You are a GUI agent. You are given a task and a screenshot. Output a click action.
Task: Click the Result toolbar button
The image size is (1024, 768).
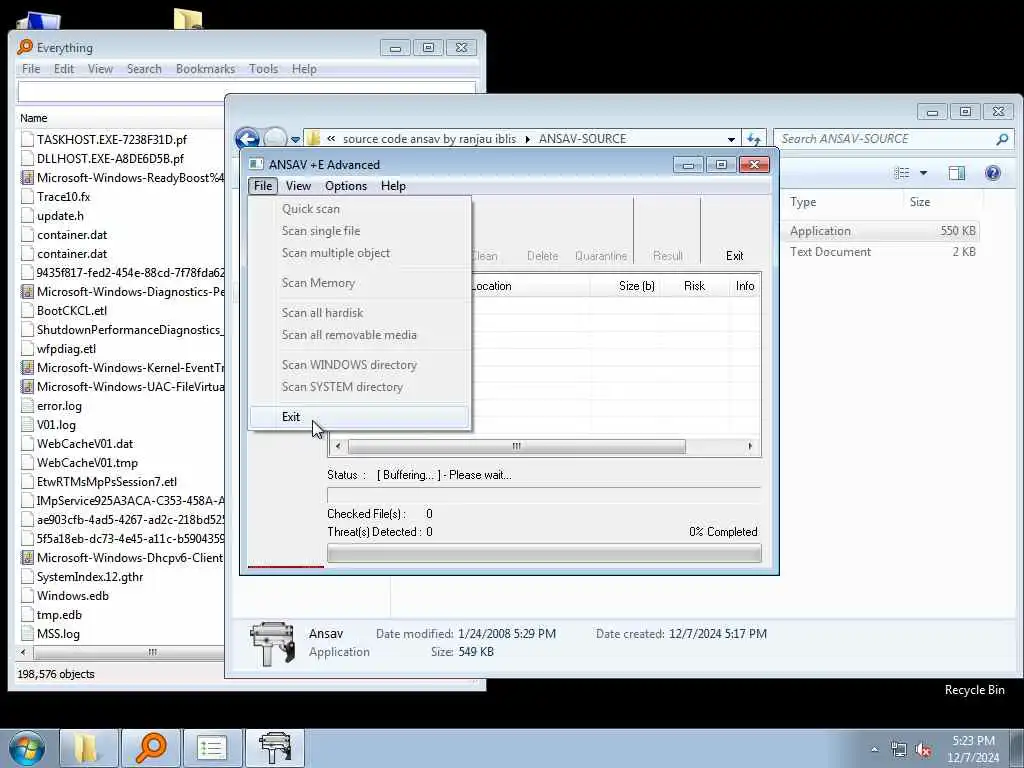pyautogui.click(x=667, y=255)
